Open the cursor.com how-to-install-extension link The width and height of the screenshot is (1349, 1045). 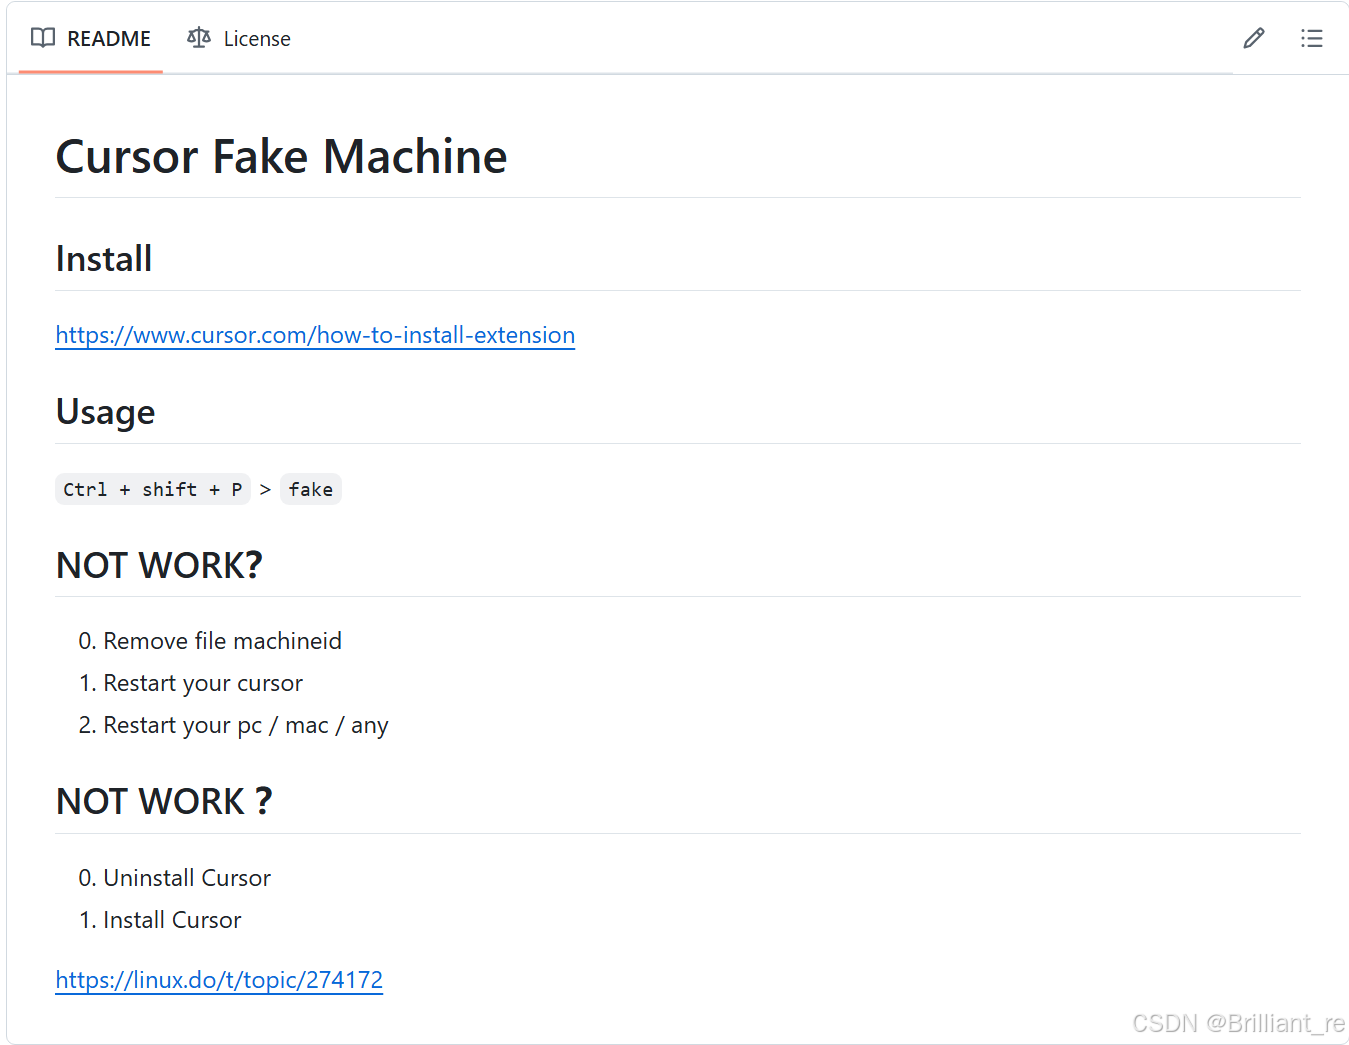click(315, 335)
